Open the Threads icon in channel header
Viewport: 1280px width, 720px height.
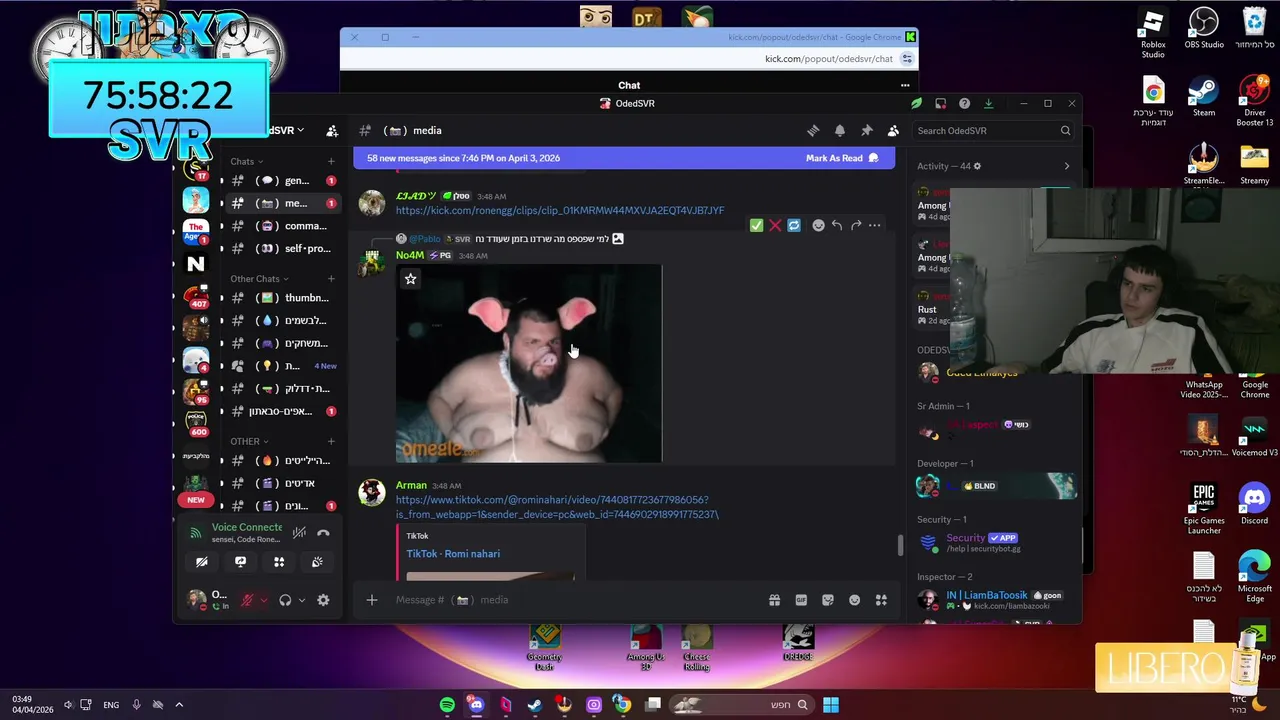point(813,131)
